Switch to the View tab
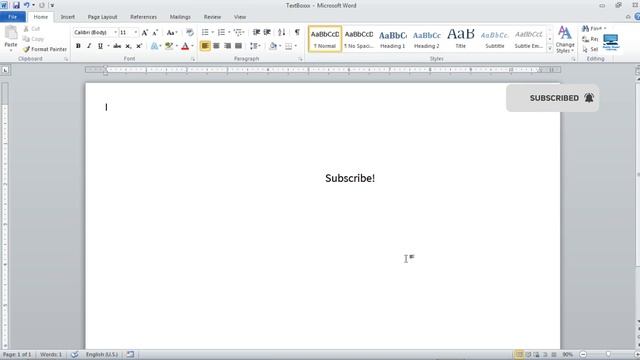 click(240, 17)
